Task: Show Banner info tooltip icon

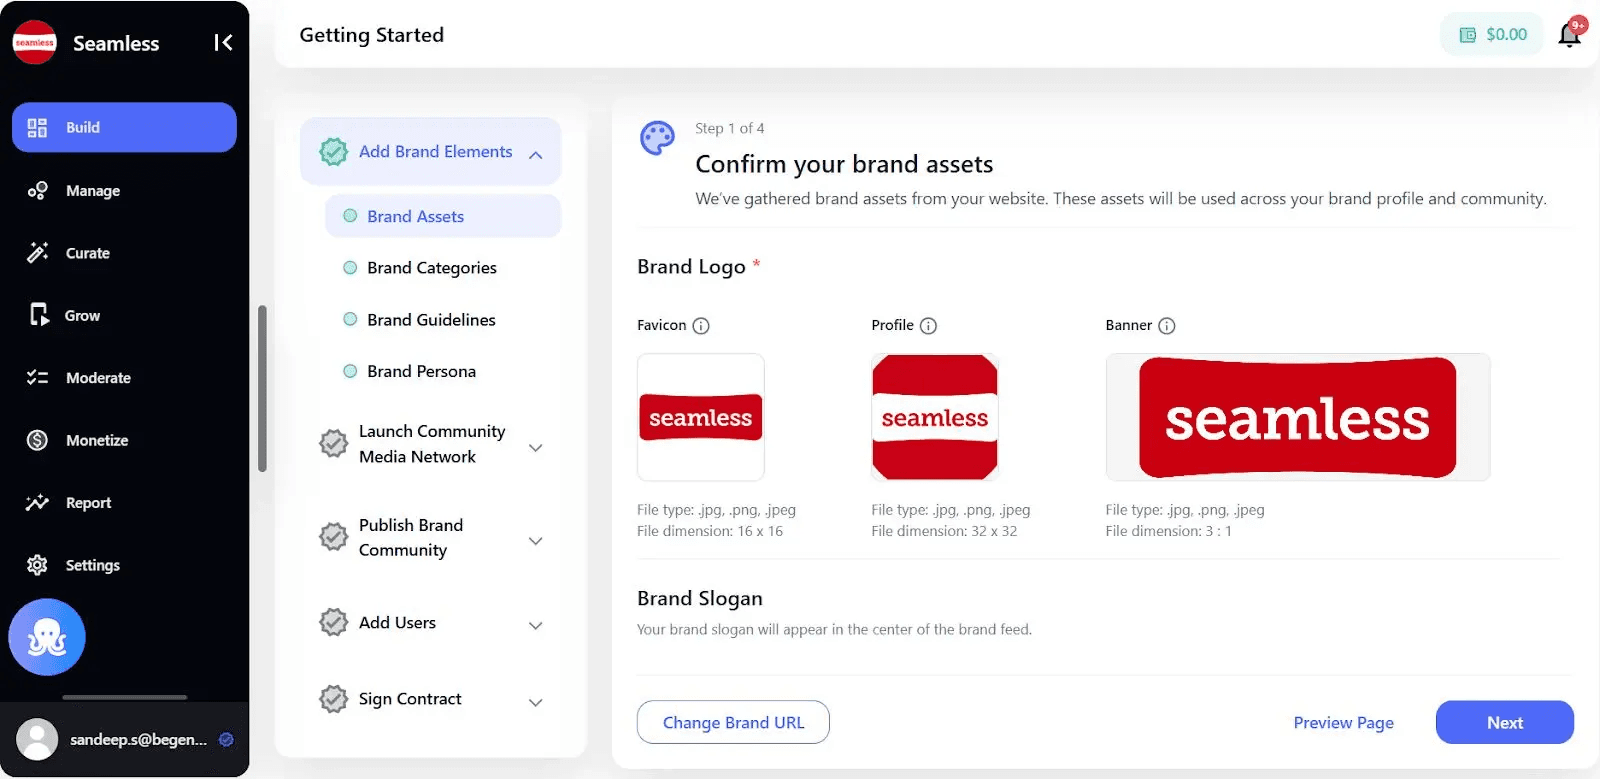Action: pyautogui.click(x=1167, y=326)
